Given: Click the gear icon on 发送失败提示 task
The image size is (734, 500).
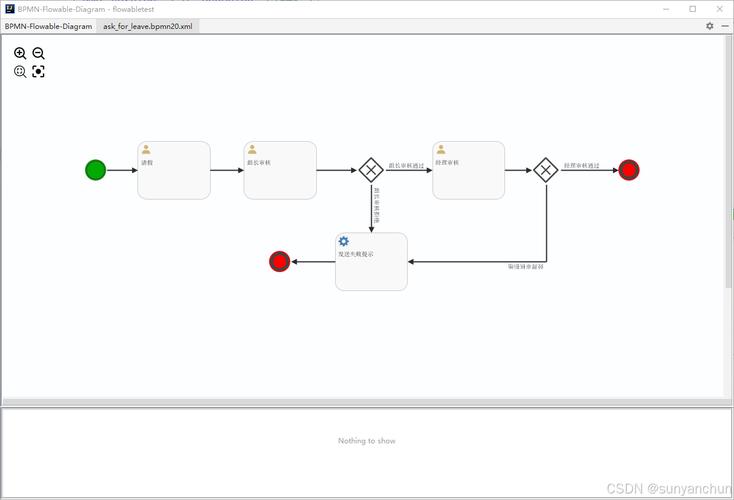Looking at the screenshot, I should click(344, 241).
